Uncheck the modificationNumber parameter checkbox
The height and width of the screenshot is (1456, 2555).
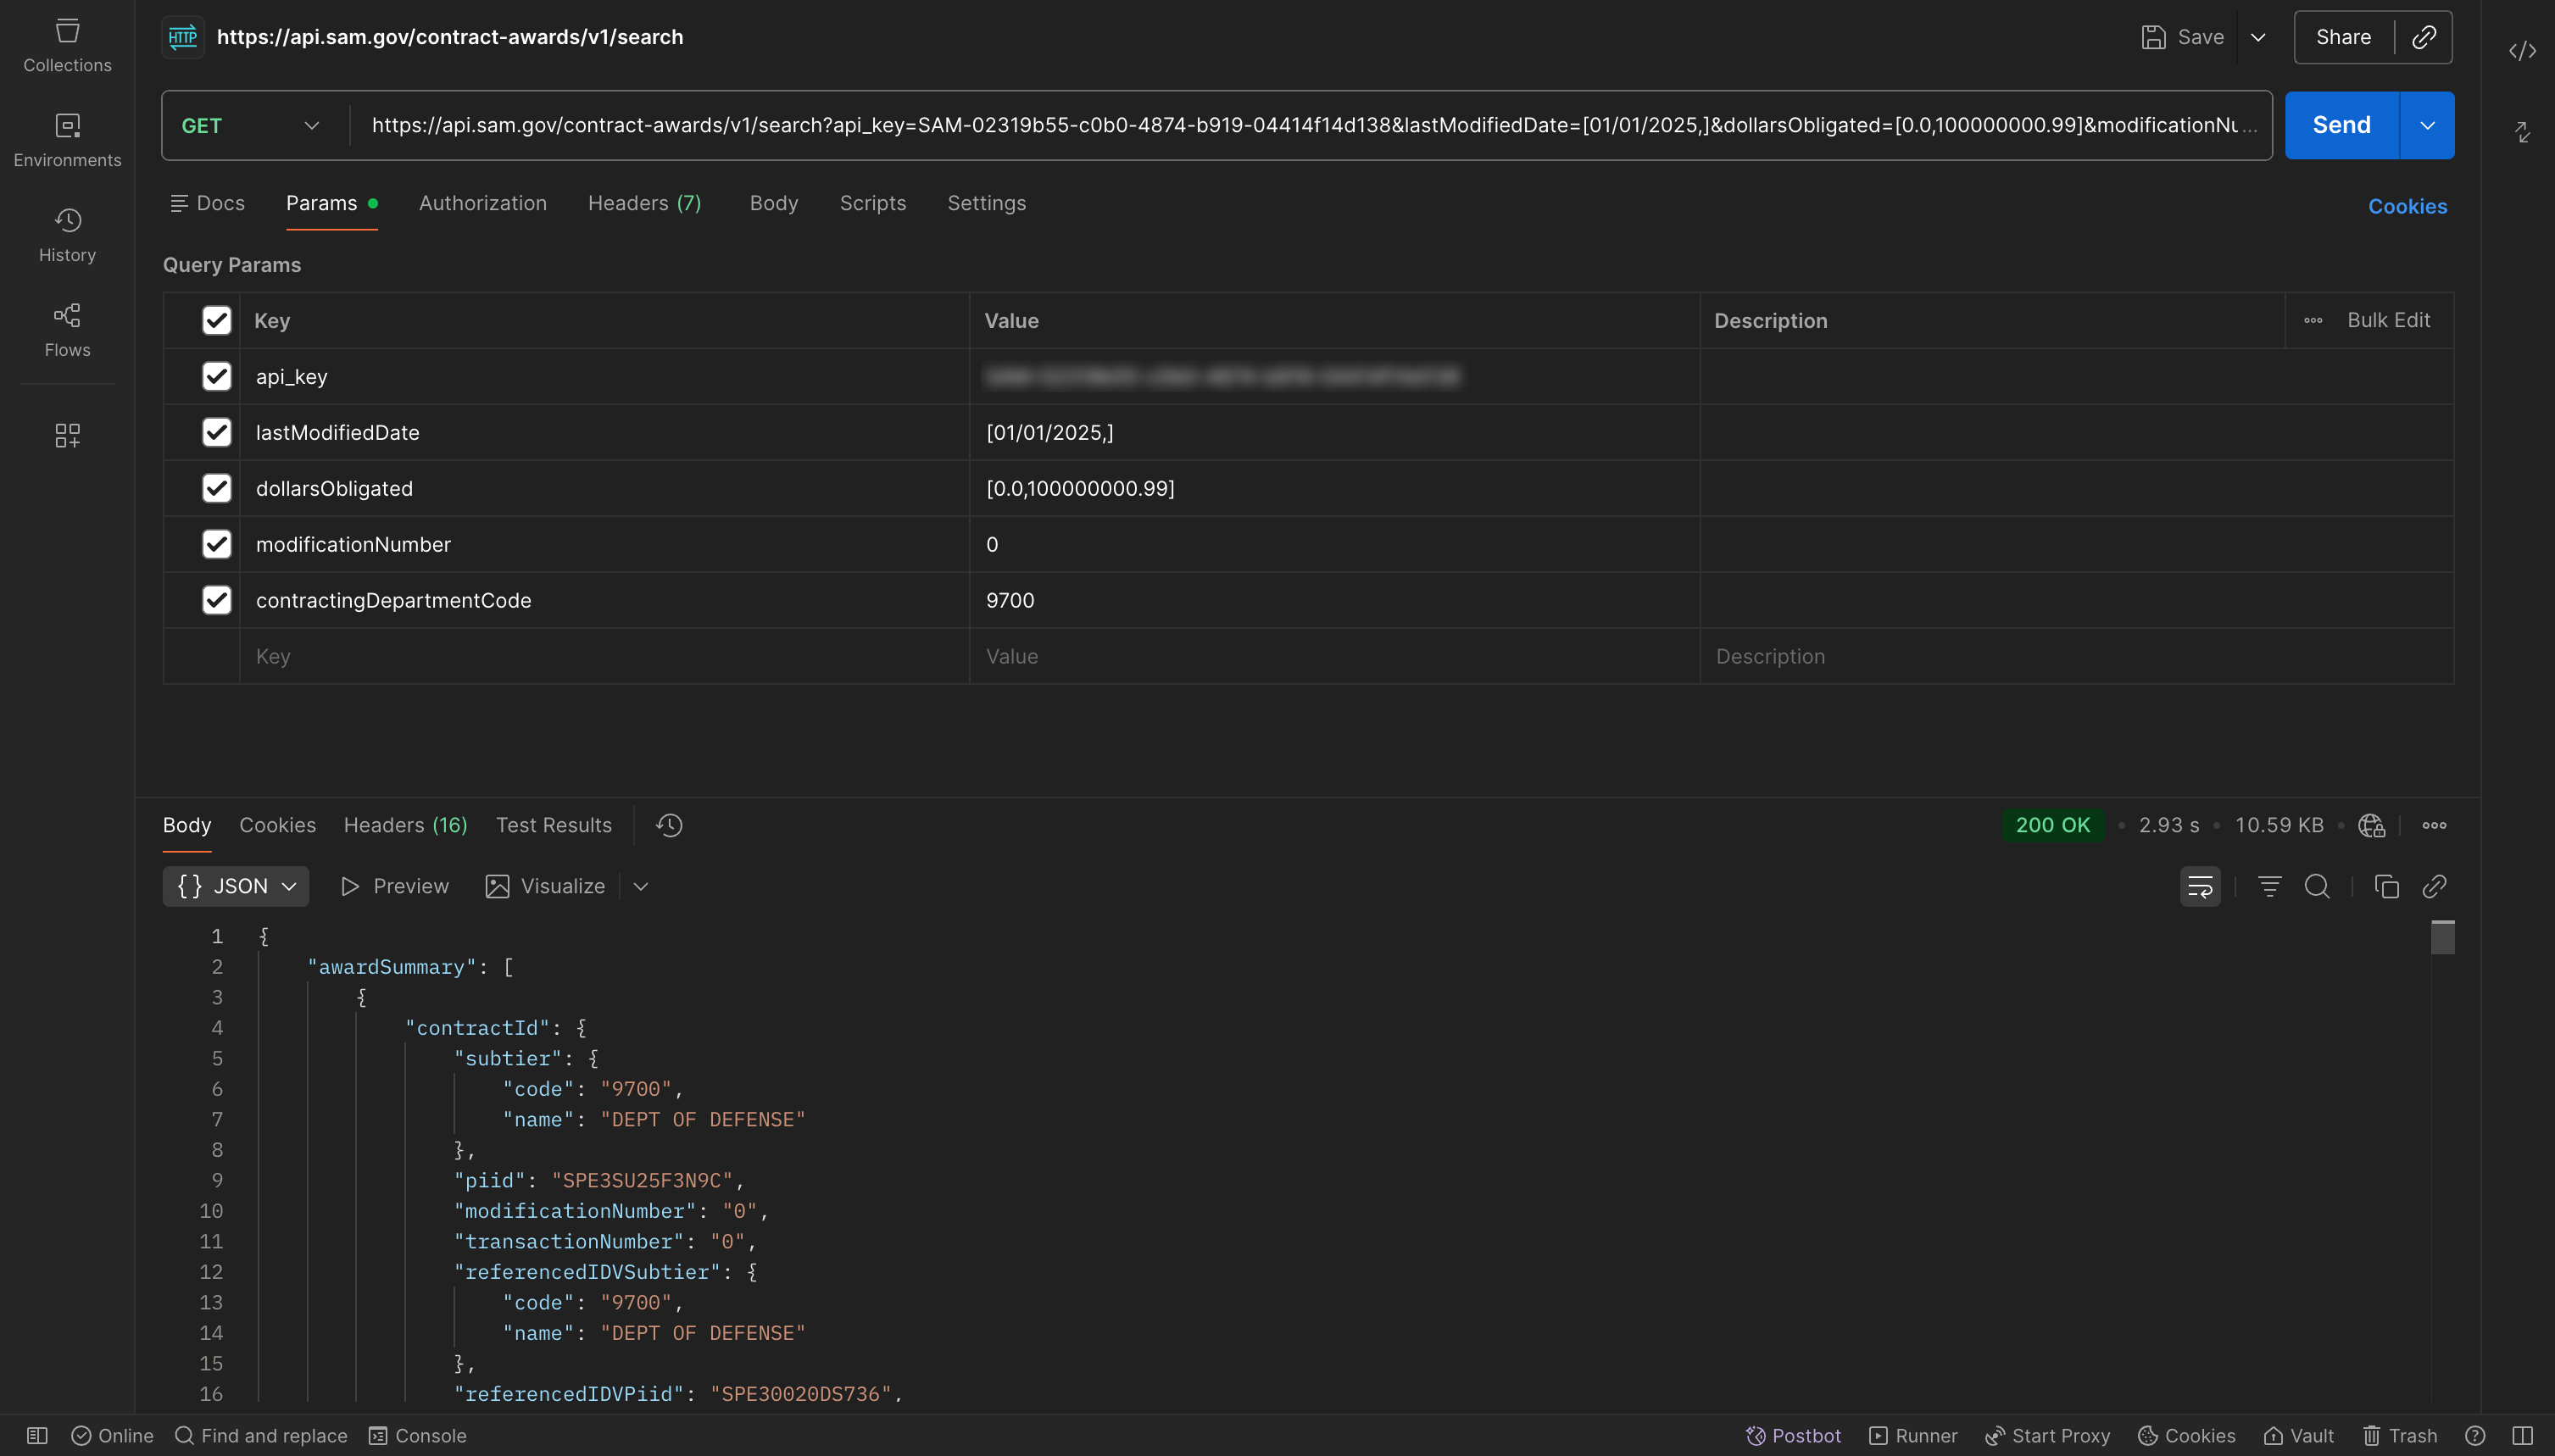click(216, 544)
